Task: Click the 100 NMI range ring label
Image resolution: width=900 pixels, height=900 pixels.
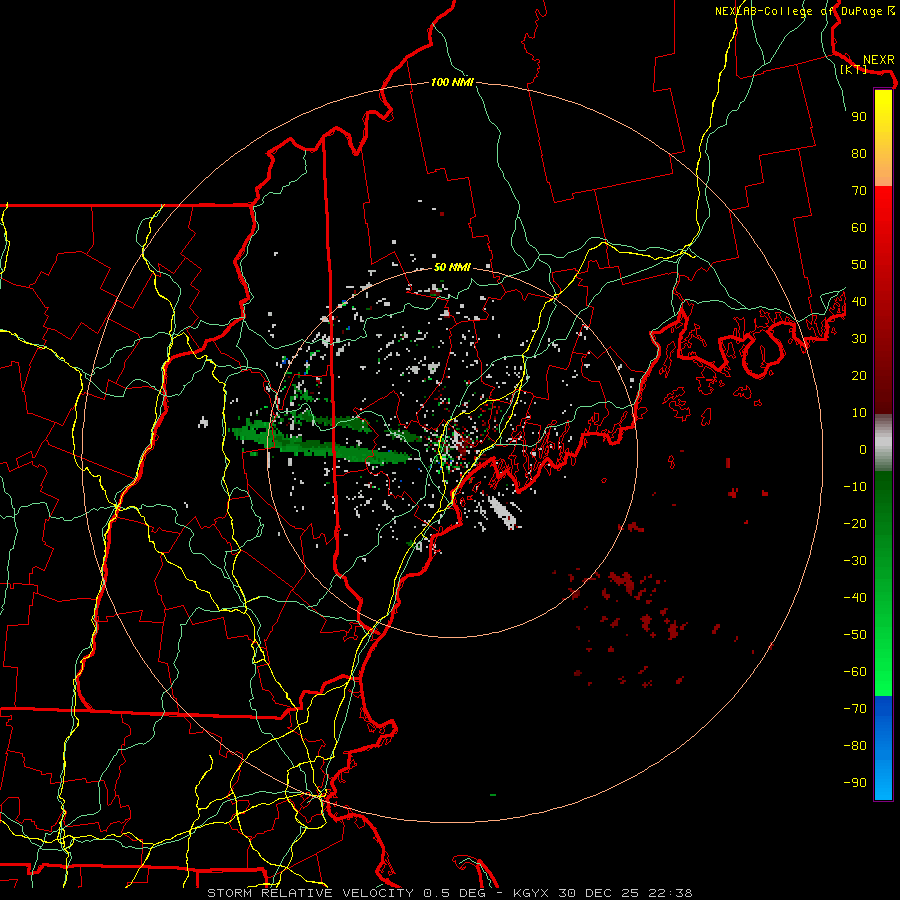Action: [x=452, y=83]
